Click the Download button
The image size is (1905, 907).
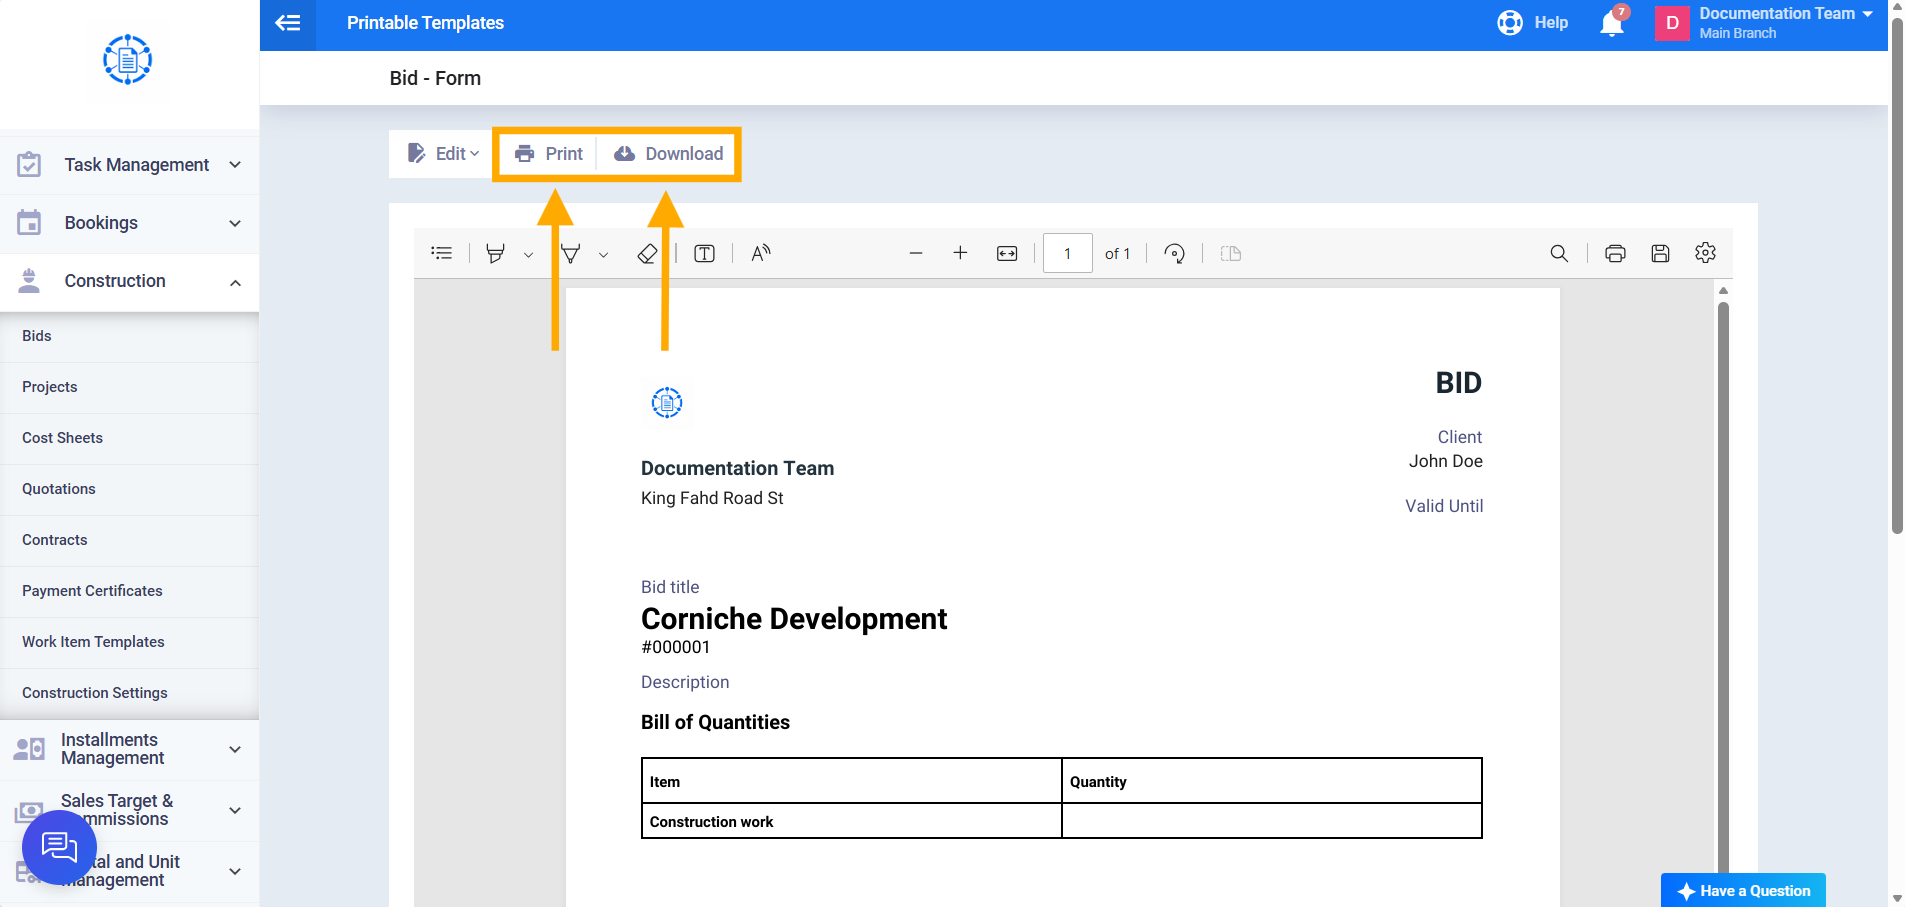(x=668, y=154)
